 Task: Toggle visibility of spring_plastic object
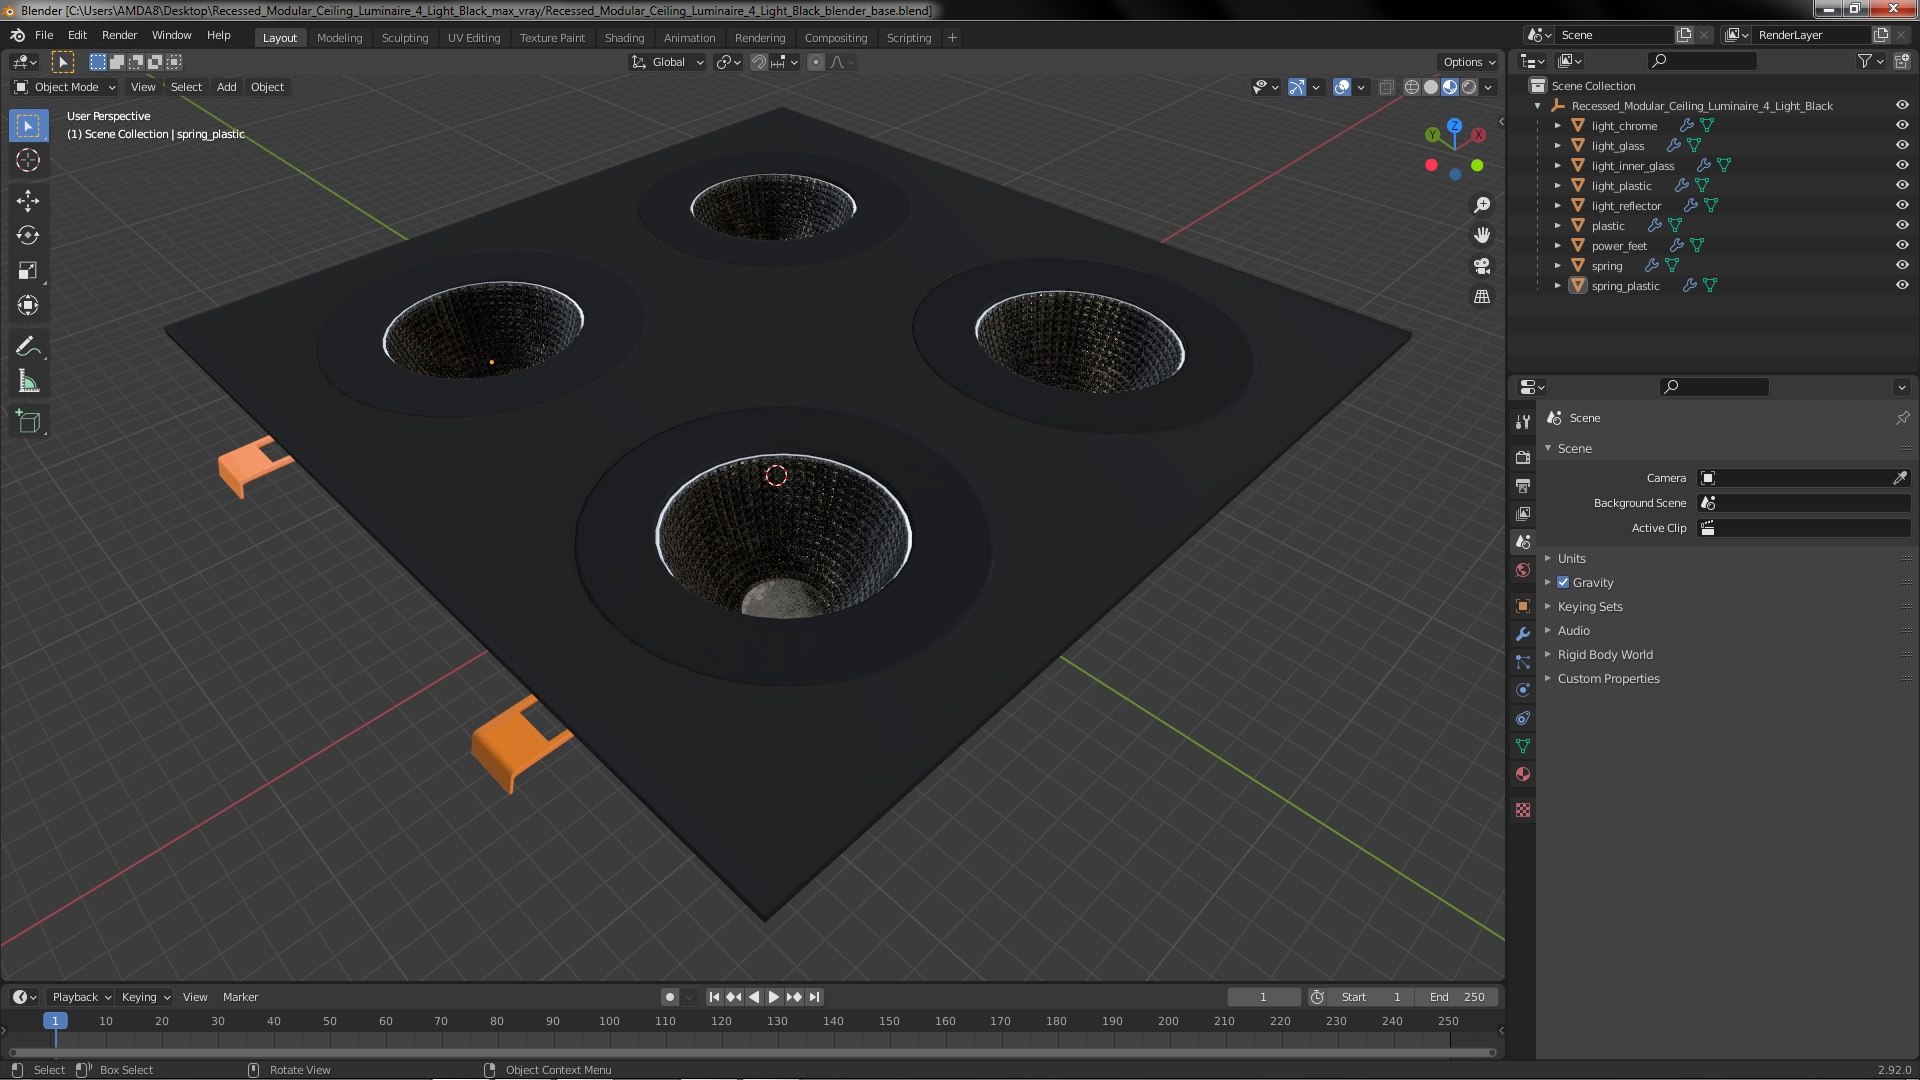(1902, 286)
